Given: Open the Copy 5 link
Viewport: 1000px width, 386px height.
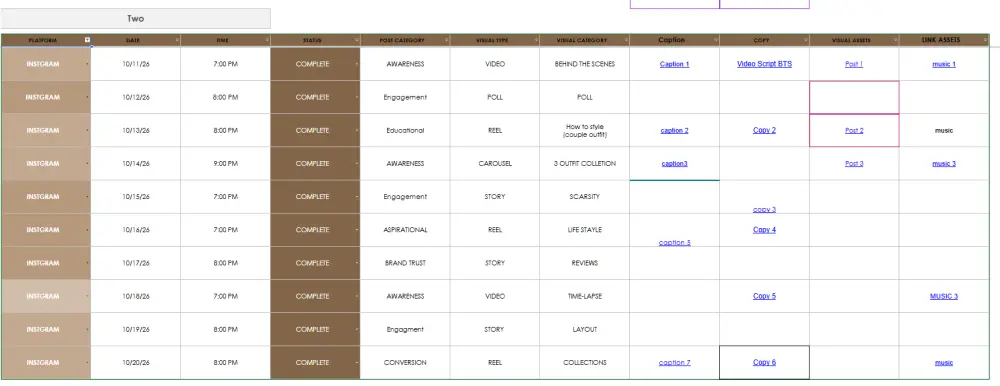Looking at the screenshot, I should [764, 296].
